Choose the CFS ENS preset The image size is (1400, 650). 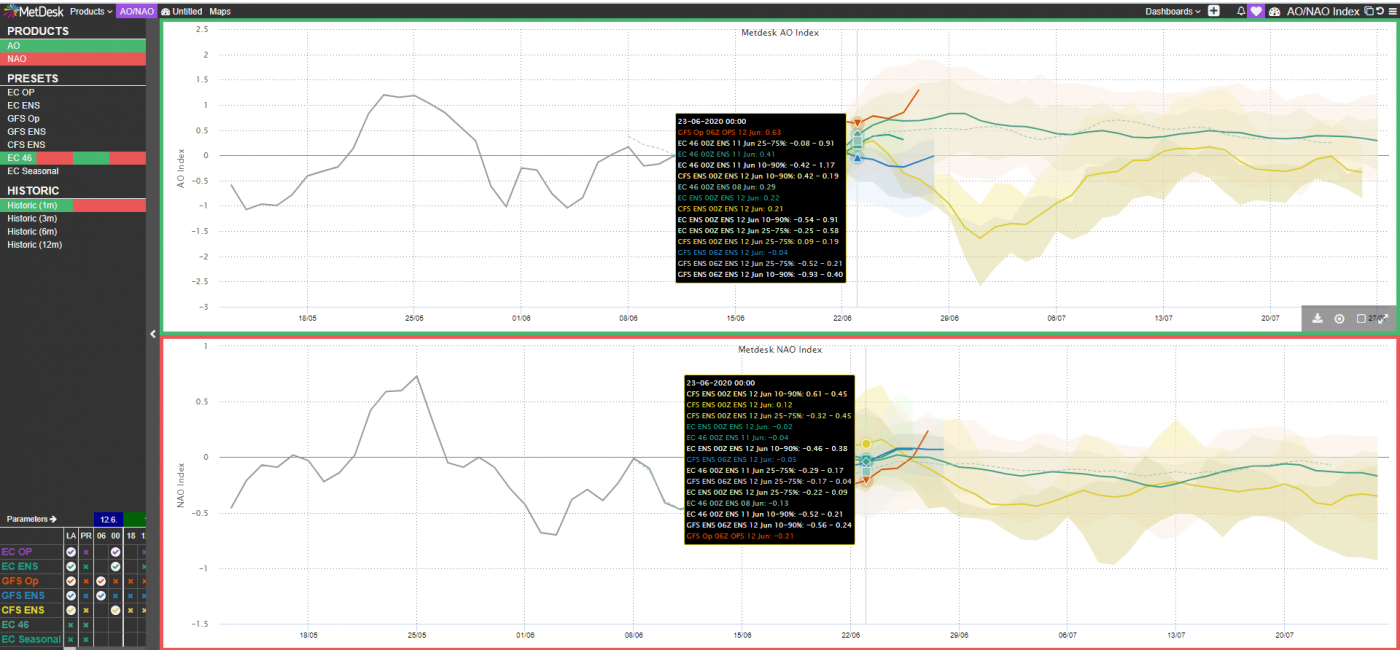[74, 145]
